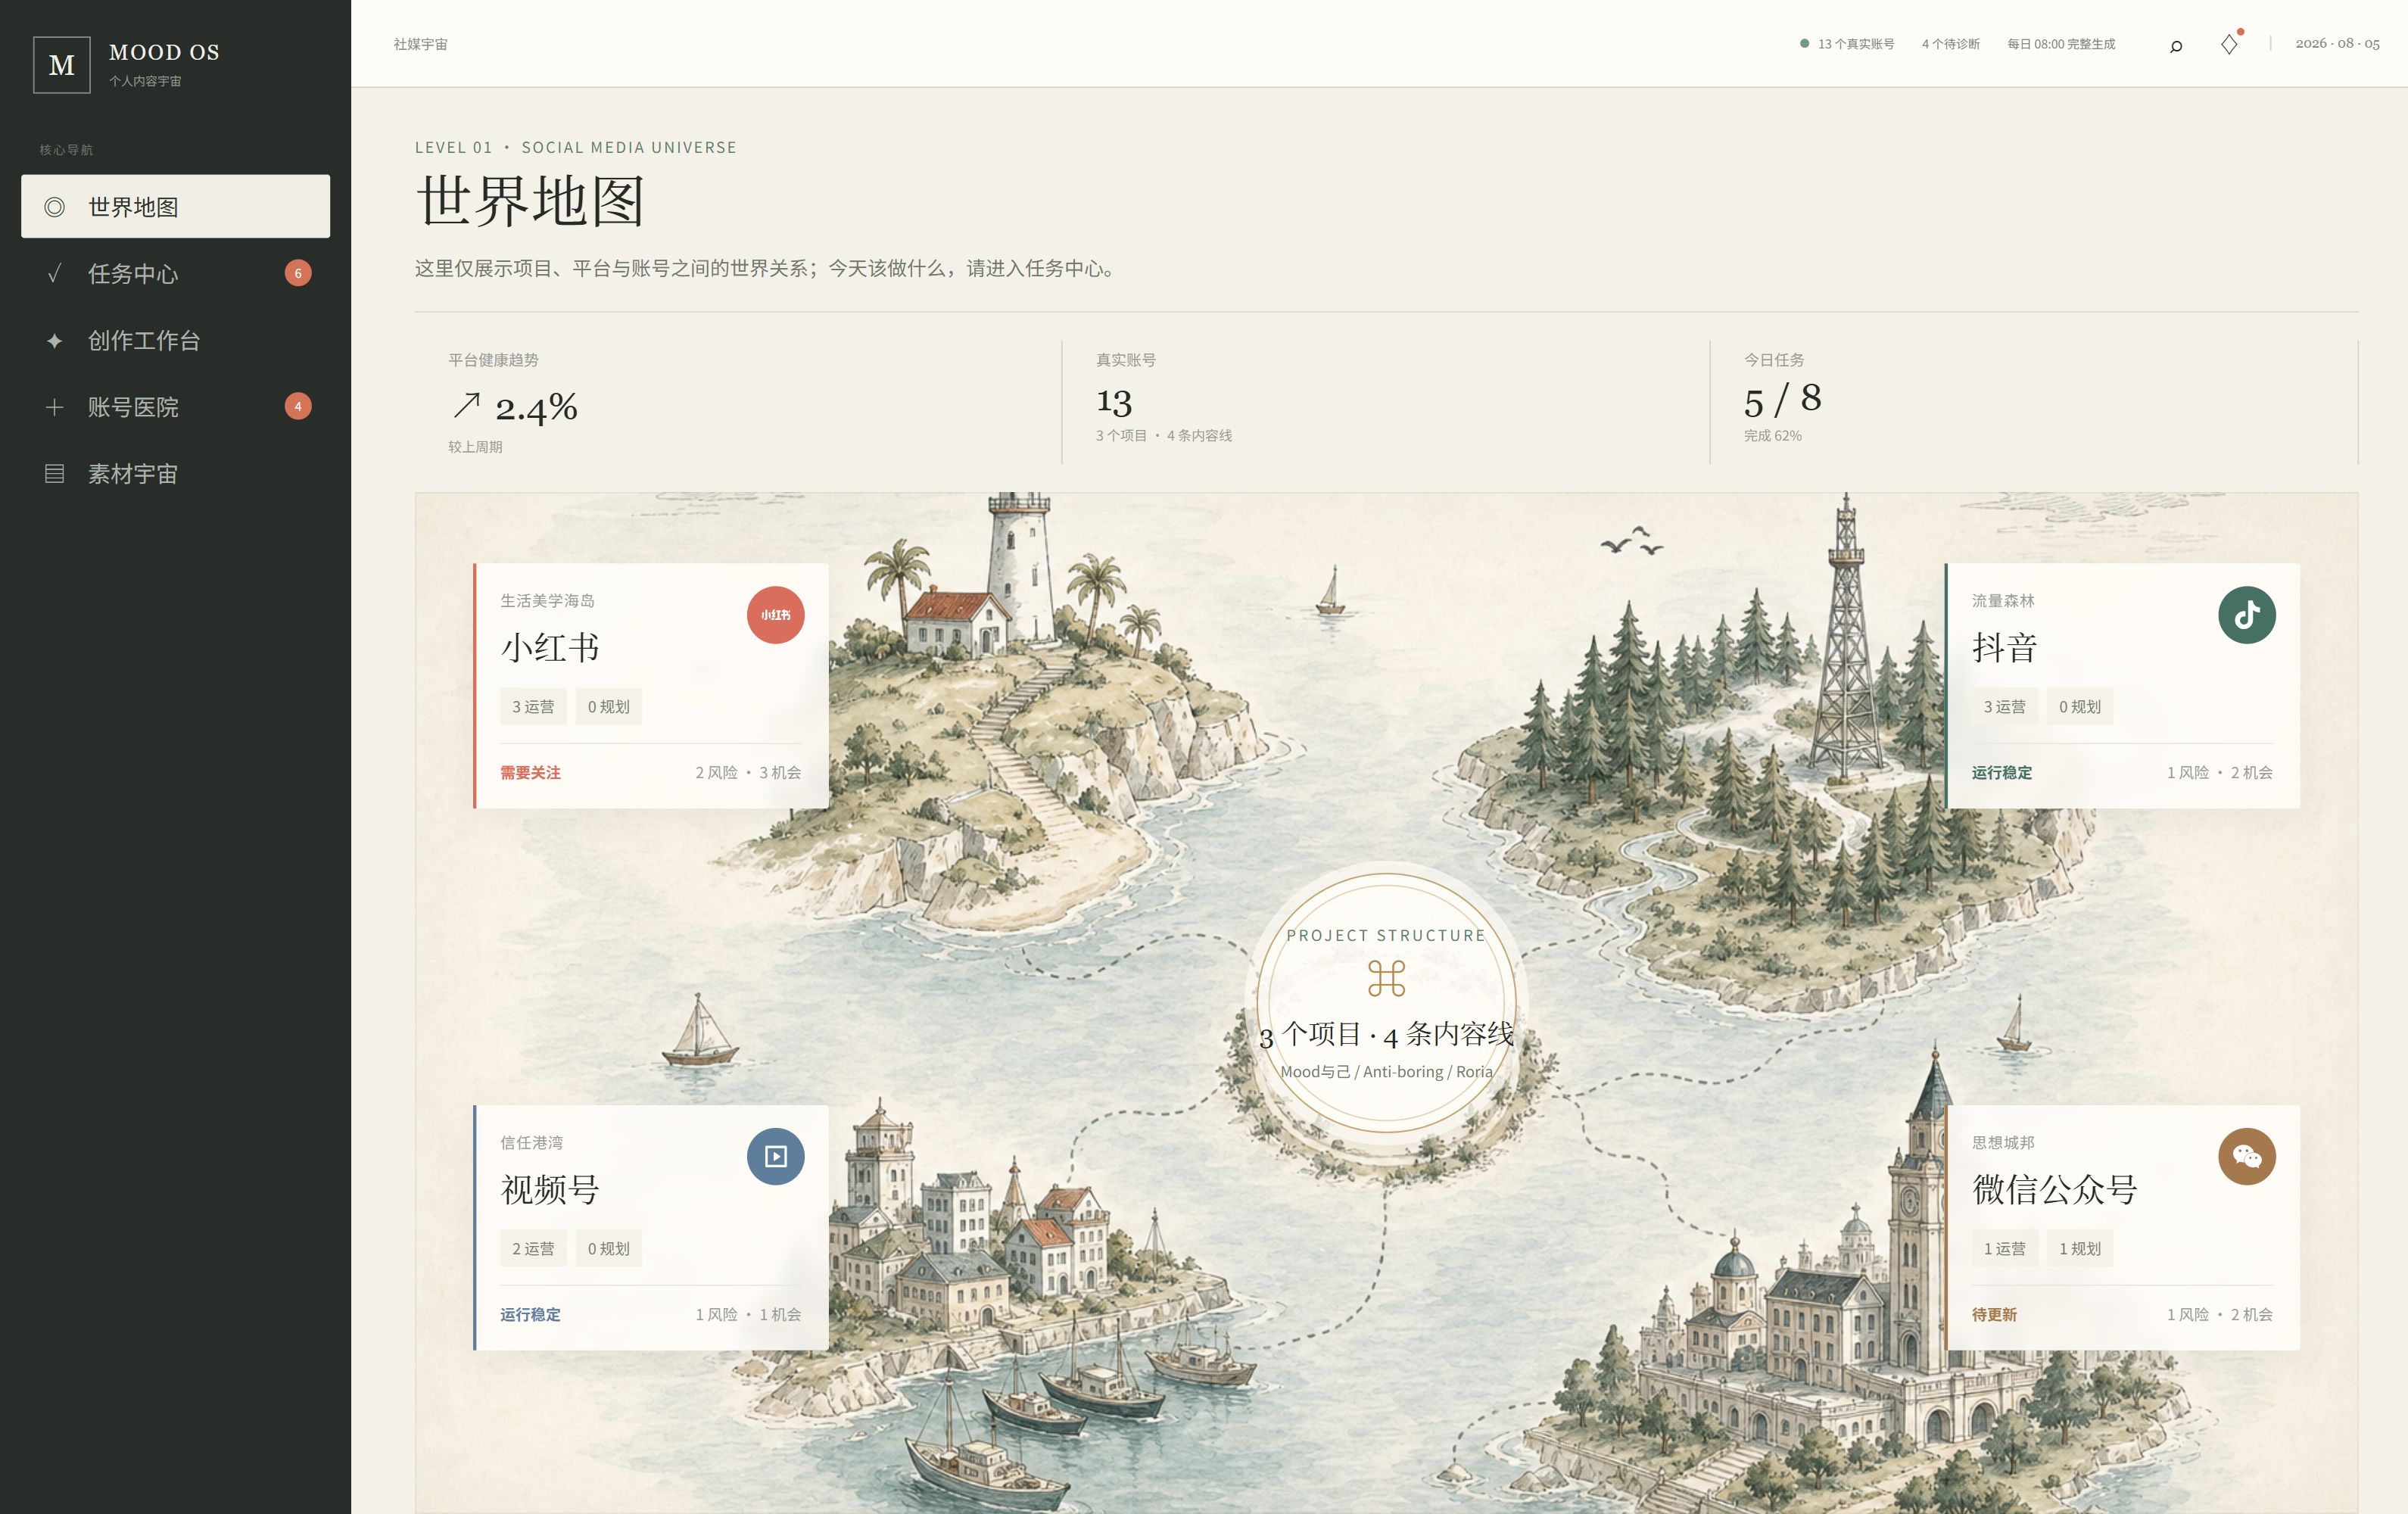This screenshot has width=2408, height=1514.
Task: Click the 素材宇宙 list icon
Action: (55, 474)
